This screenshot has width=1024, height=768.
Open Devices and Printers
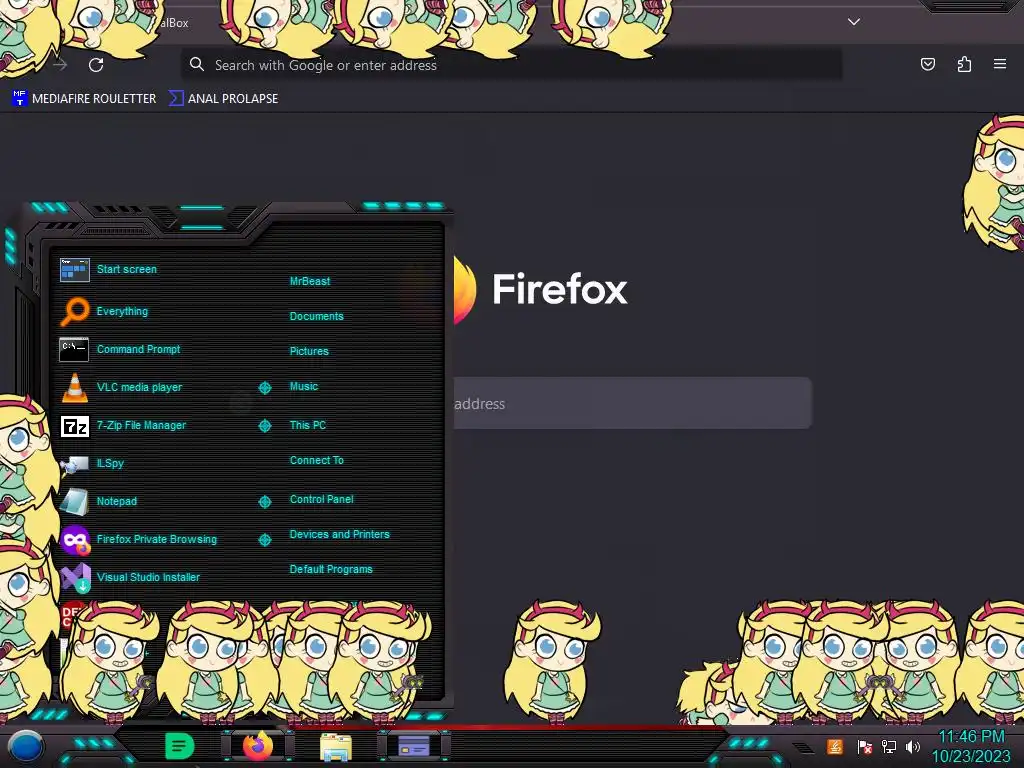click(339, 534)
